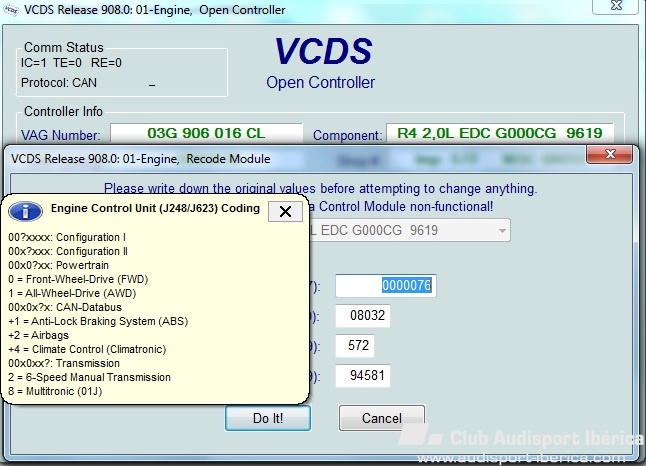Click the '00?xxxx: Configuration I' line
Screen dimensions: 646x466
(67, 237)
